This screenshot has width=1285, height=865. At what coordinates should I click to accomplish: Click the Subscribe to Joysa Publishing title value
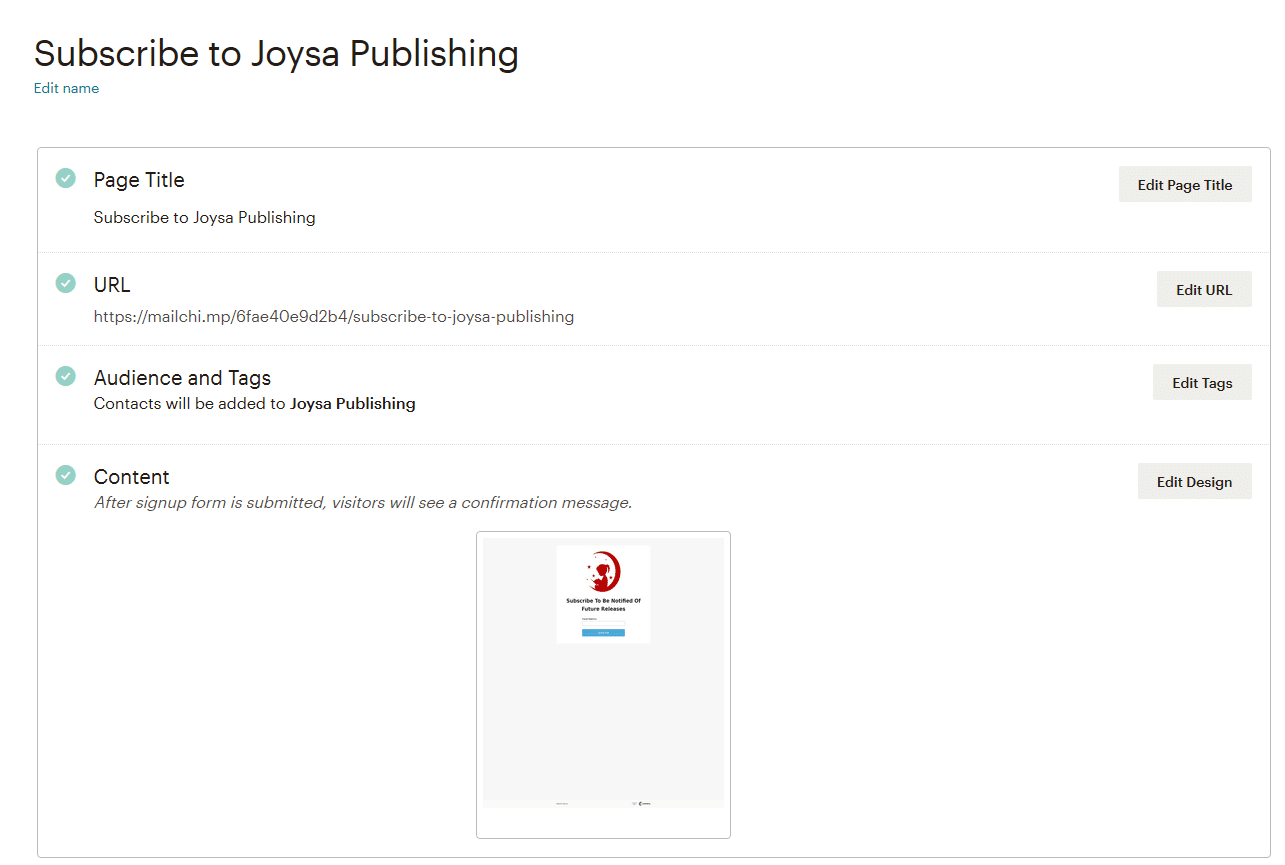[x=205, y=217]
